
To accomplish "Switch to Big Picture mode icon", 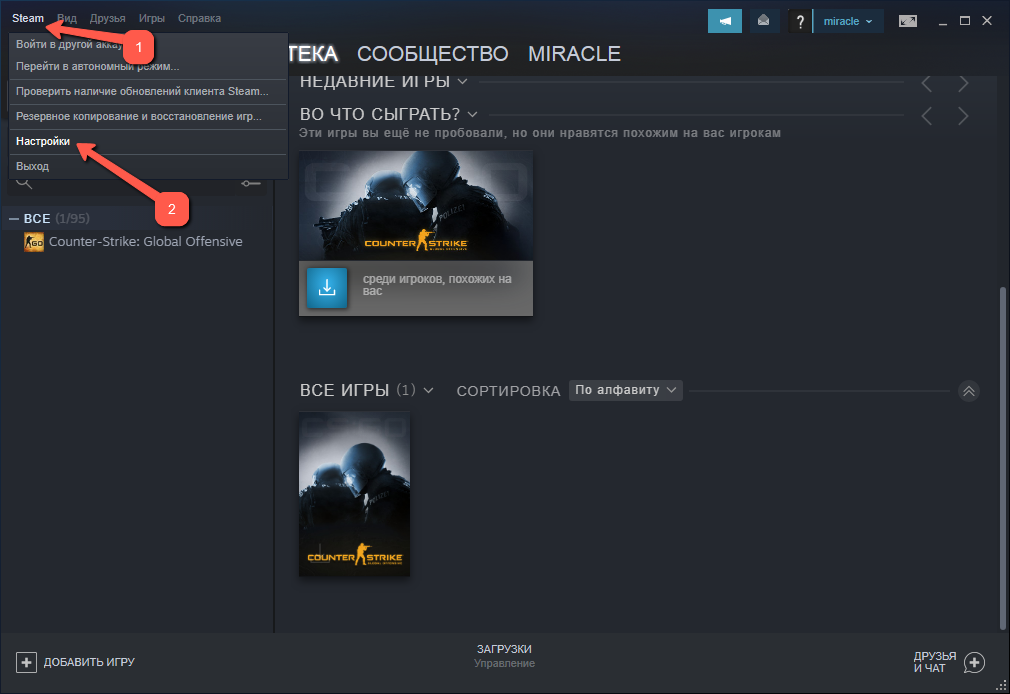I will click(907, 20).
